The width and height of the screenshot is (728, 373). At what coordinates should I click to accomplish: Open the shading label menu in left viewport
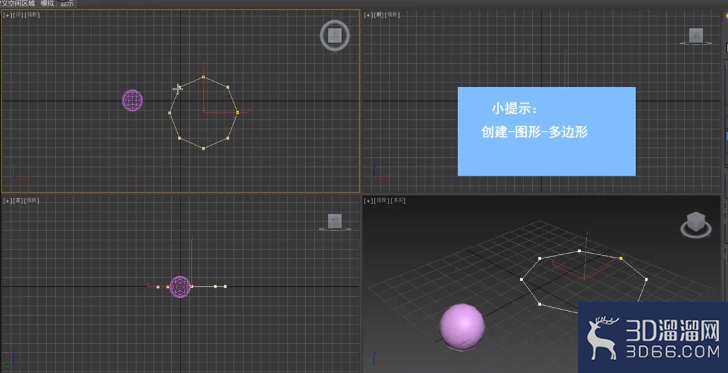coord(32,201)
